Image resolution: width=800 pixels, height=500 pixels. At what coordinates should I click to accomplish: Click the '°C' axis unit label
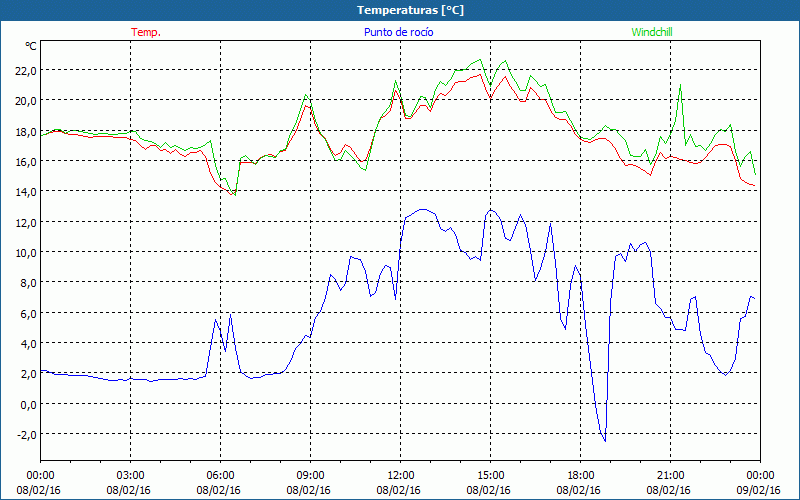pos(31,46)
